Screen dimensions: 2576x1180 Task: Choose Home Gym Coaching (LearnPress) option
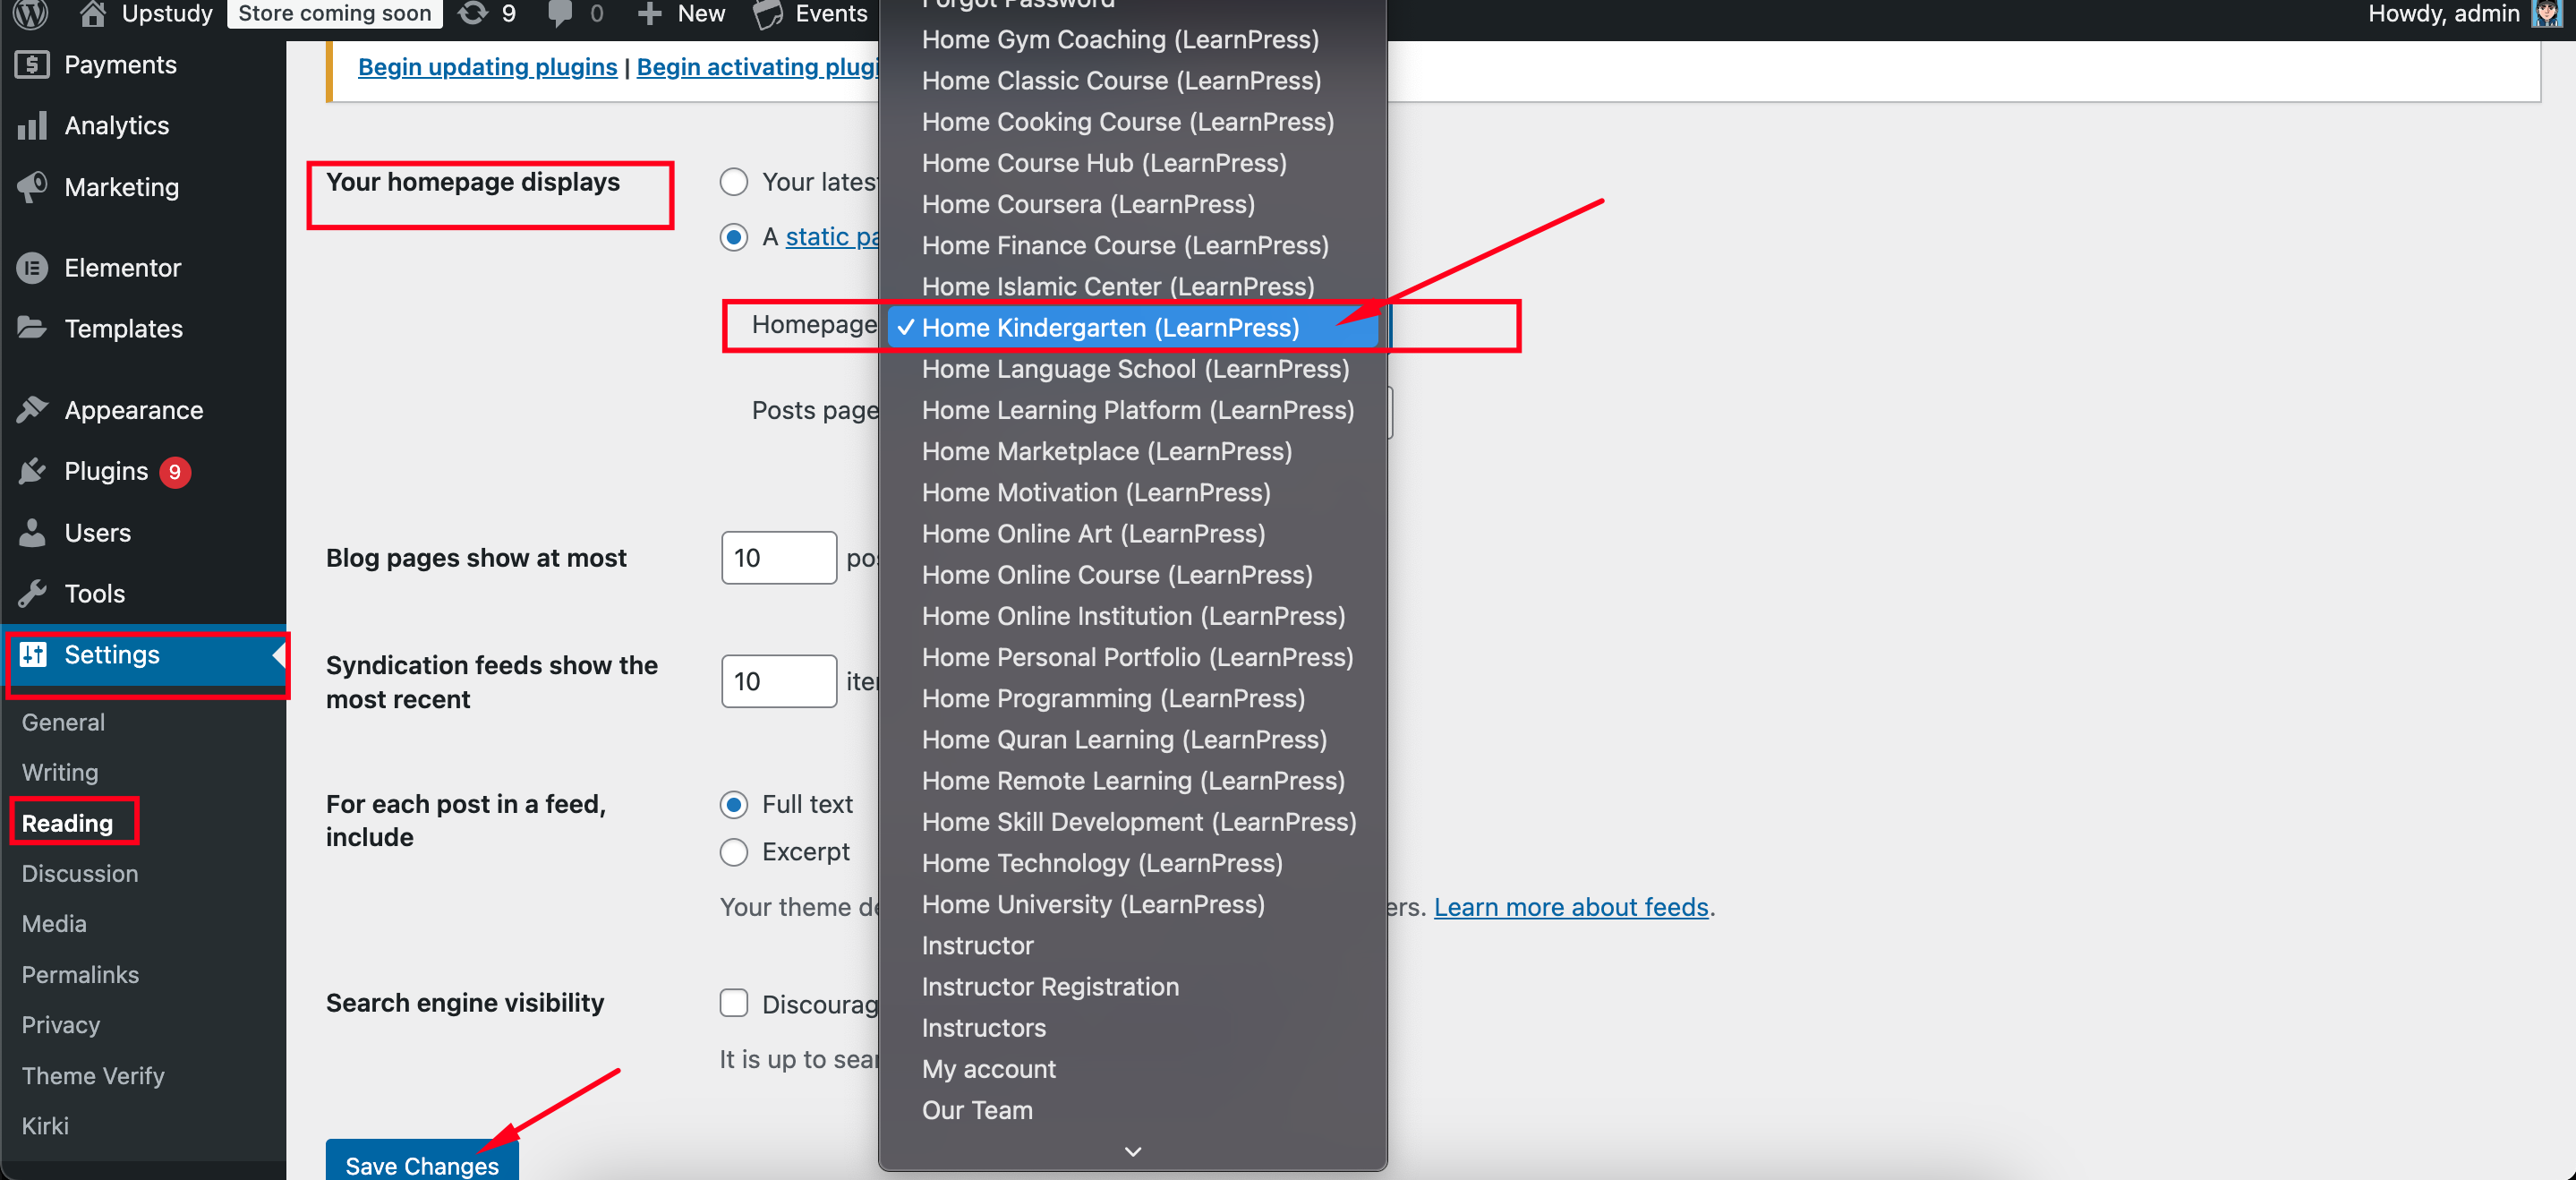point(1133,39)
